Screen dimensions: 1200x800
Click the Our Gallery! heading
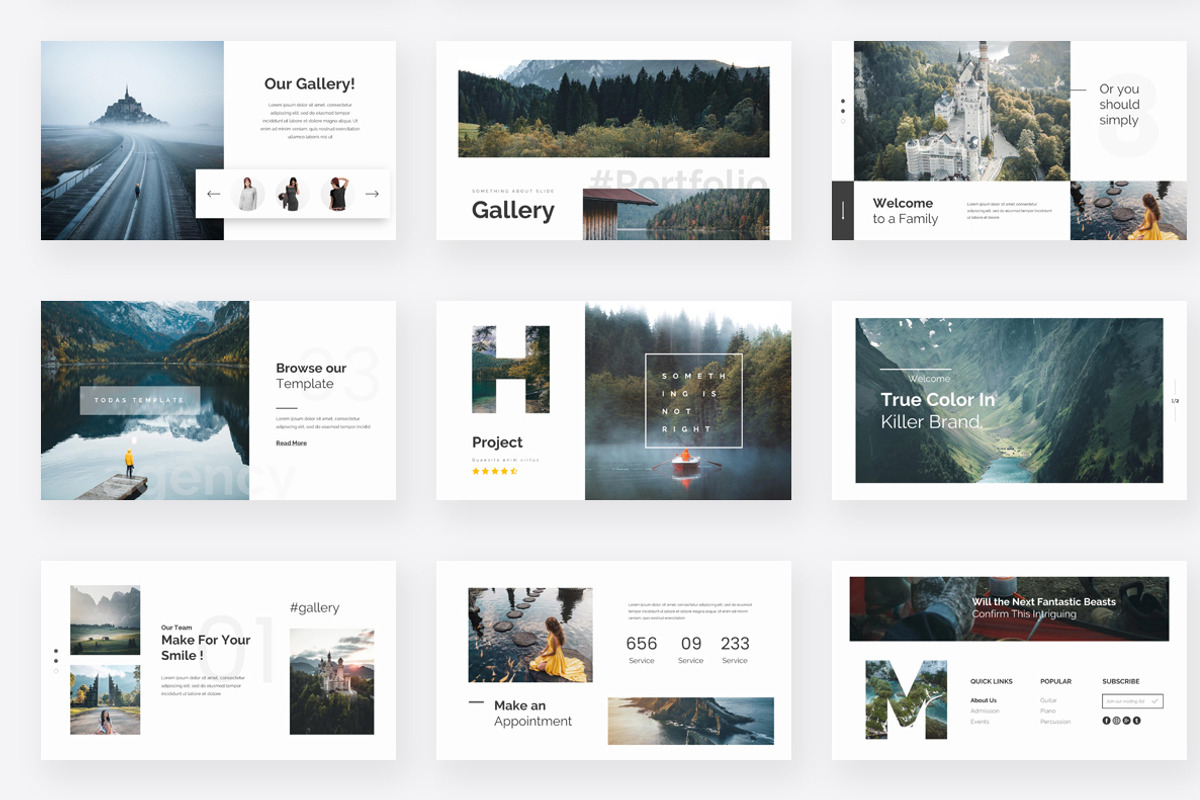tap(309, 84)
